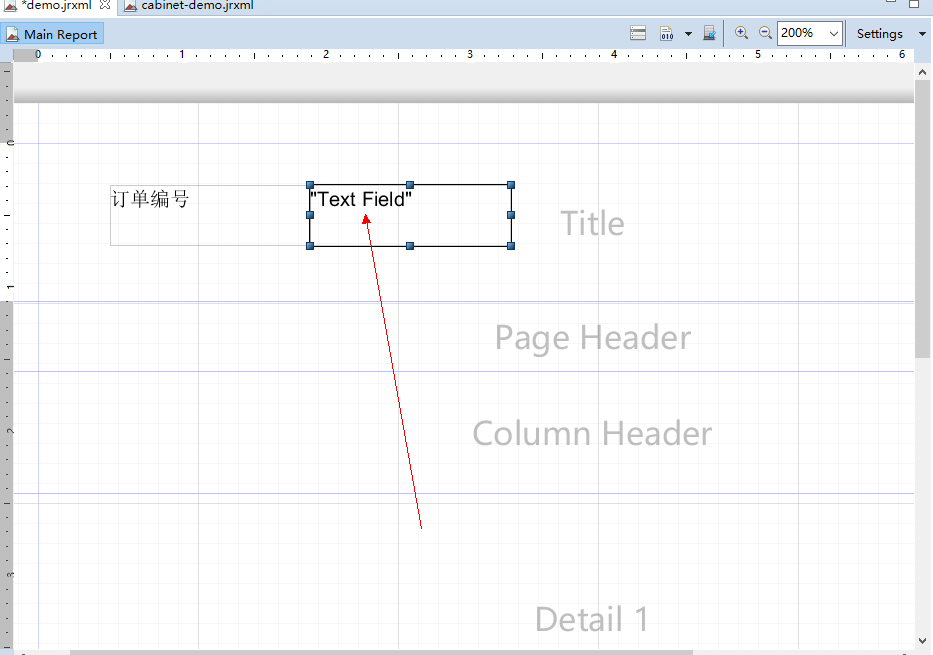Click the cabinet-demo.jrxml tab file icon

pyautogui.click(x=130, y=5)
